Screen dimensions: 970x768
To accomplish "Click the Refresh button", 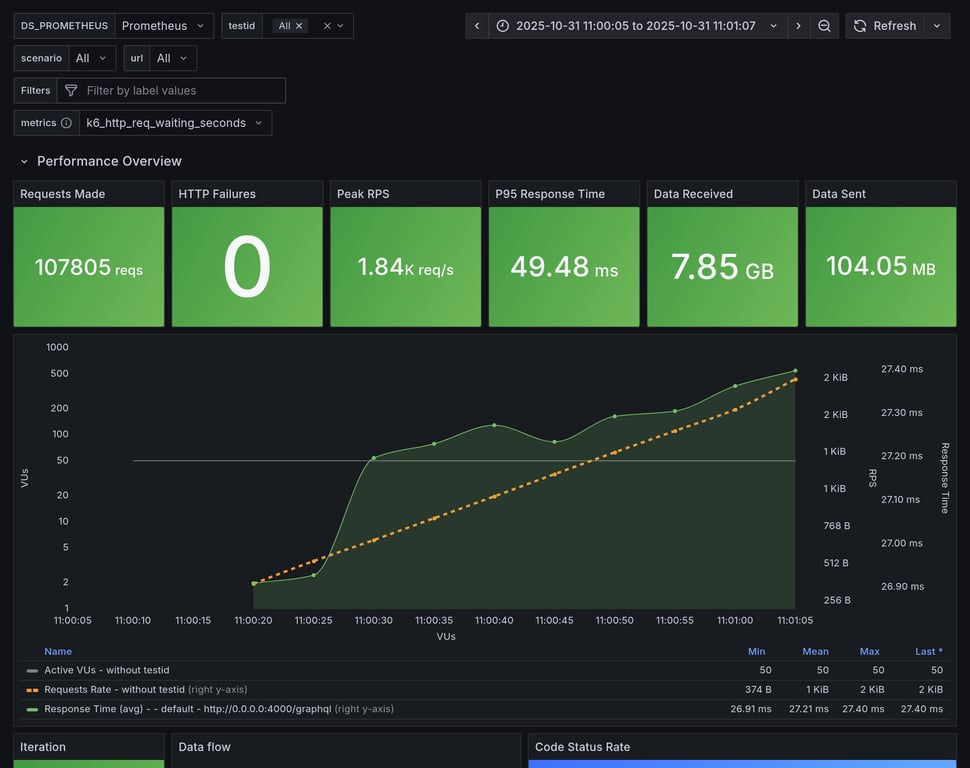I will pos(884,26).
